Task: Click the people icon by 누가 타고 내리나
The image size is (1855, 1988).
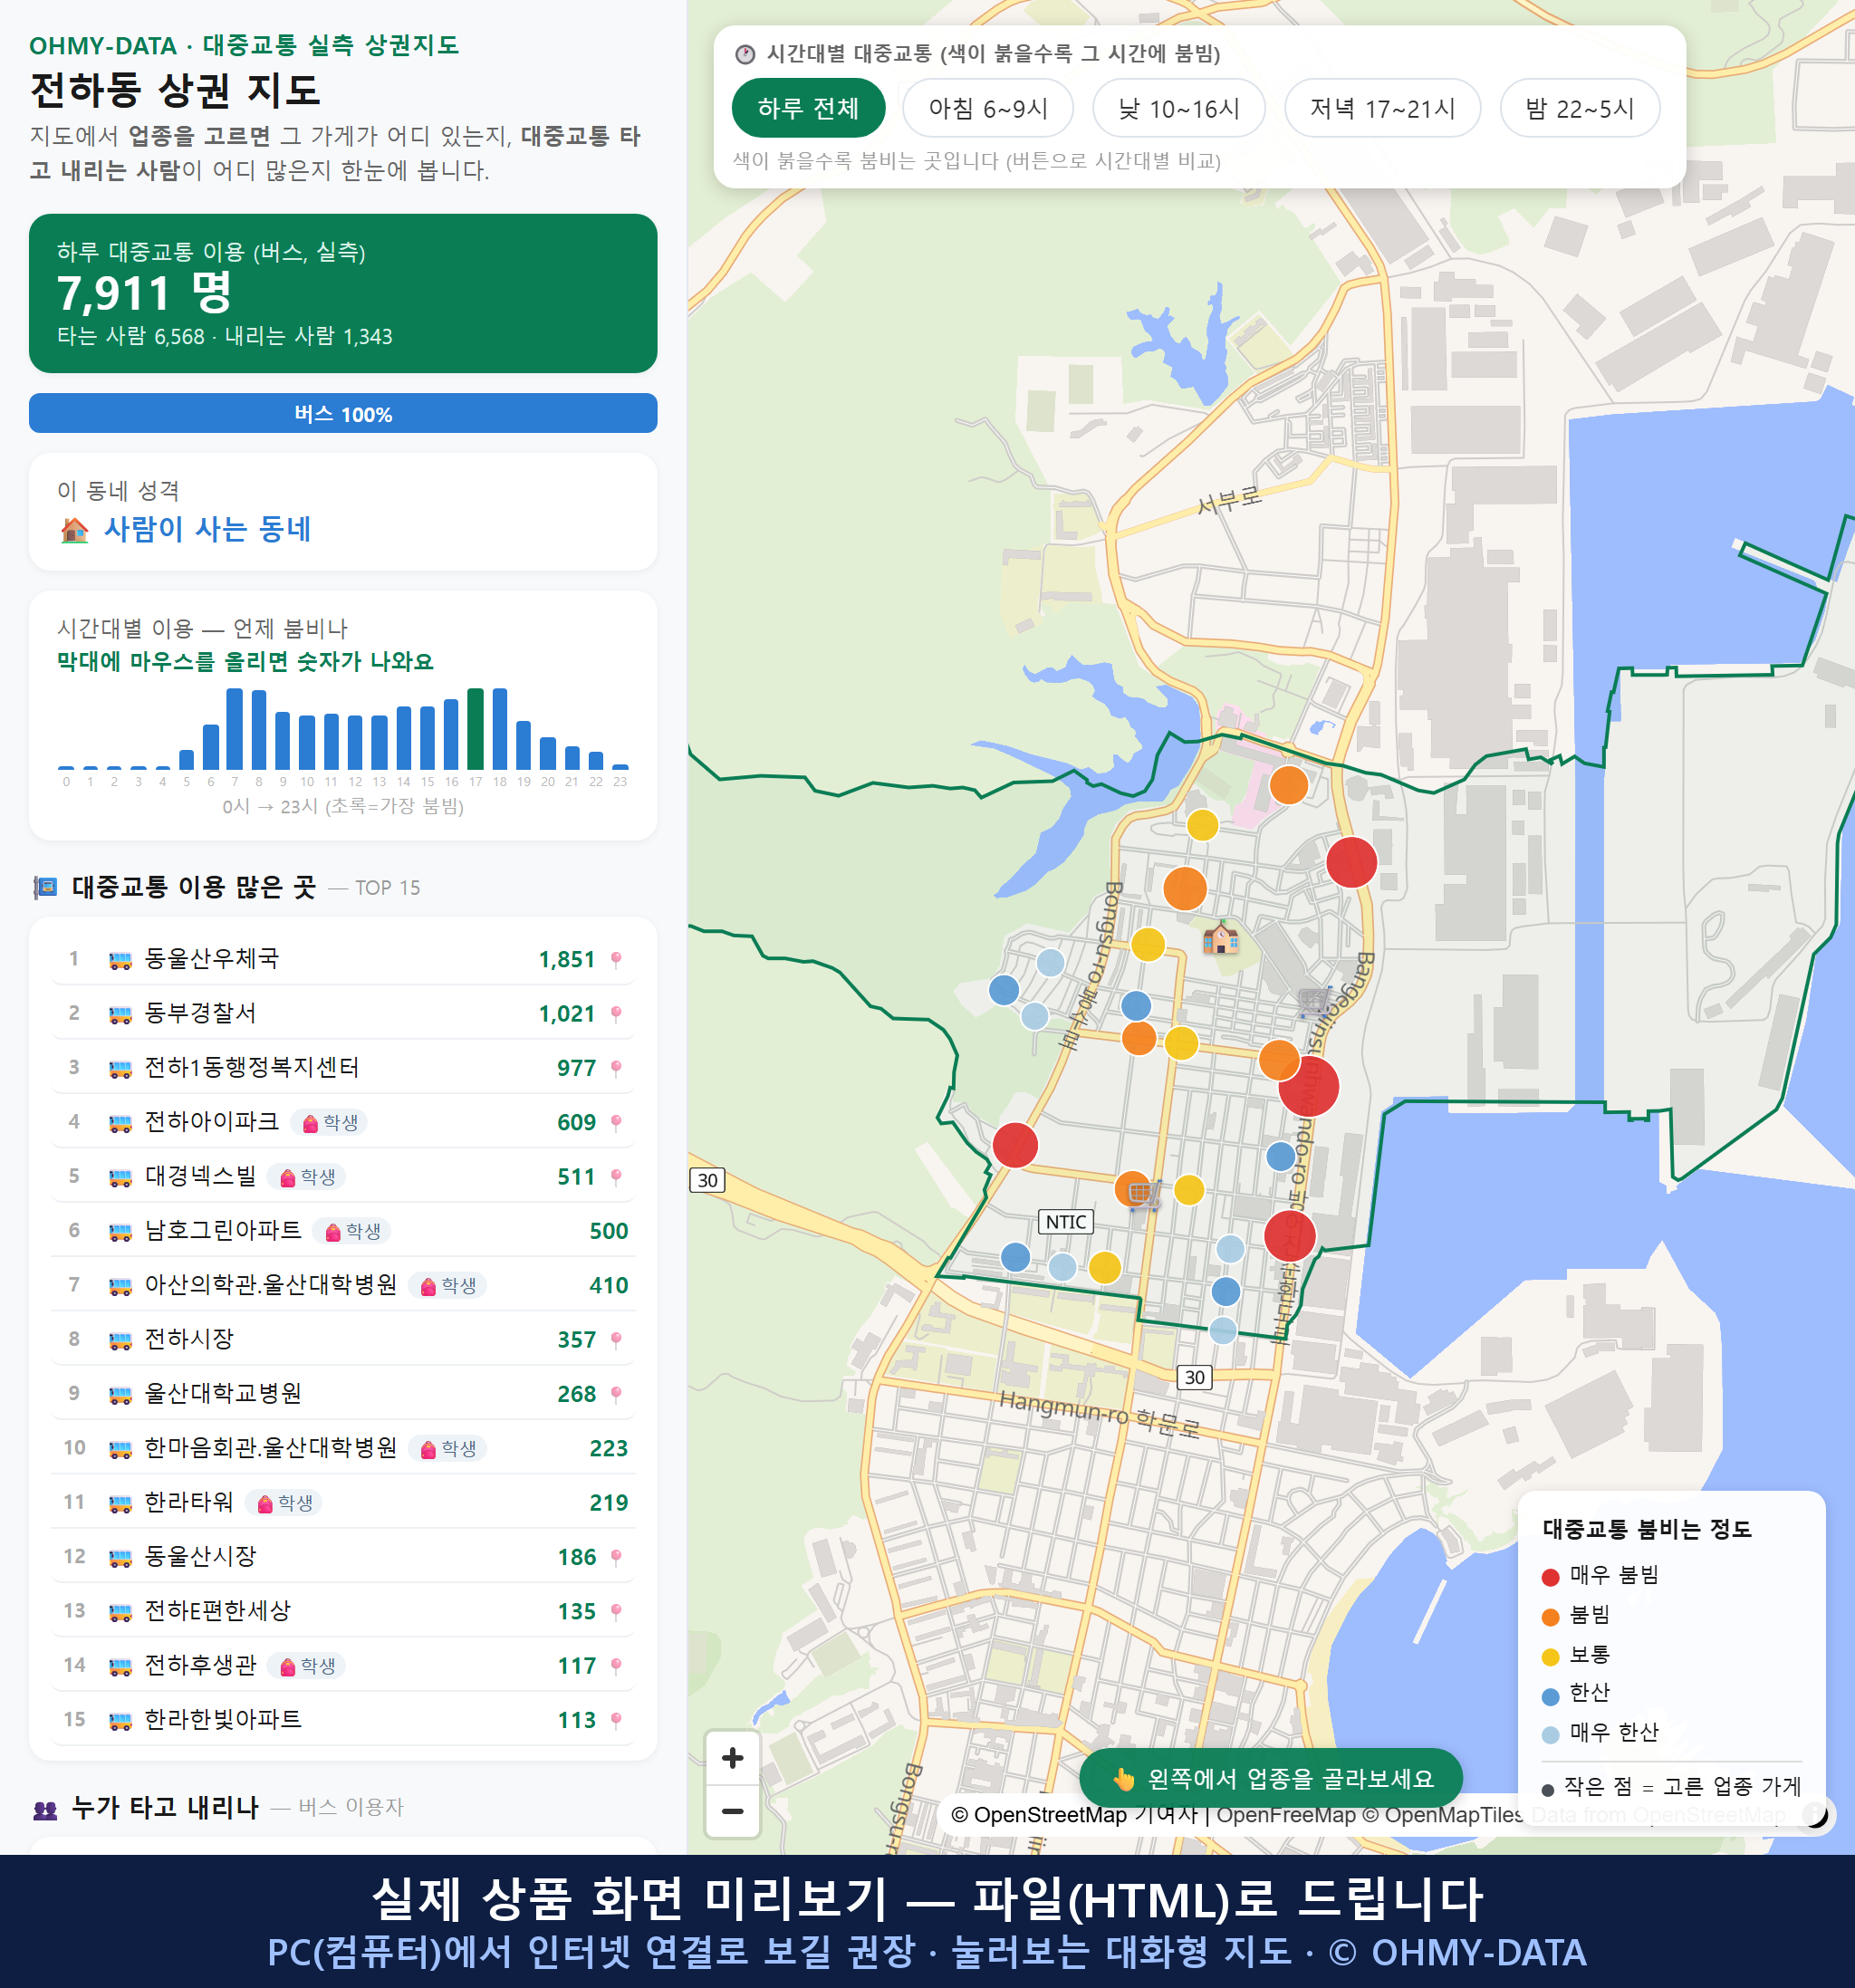Action: [x=45, y=1808]
